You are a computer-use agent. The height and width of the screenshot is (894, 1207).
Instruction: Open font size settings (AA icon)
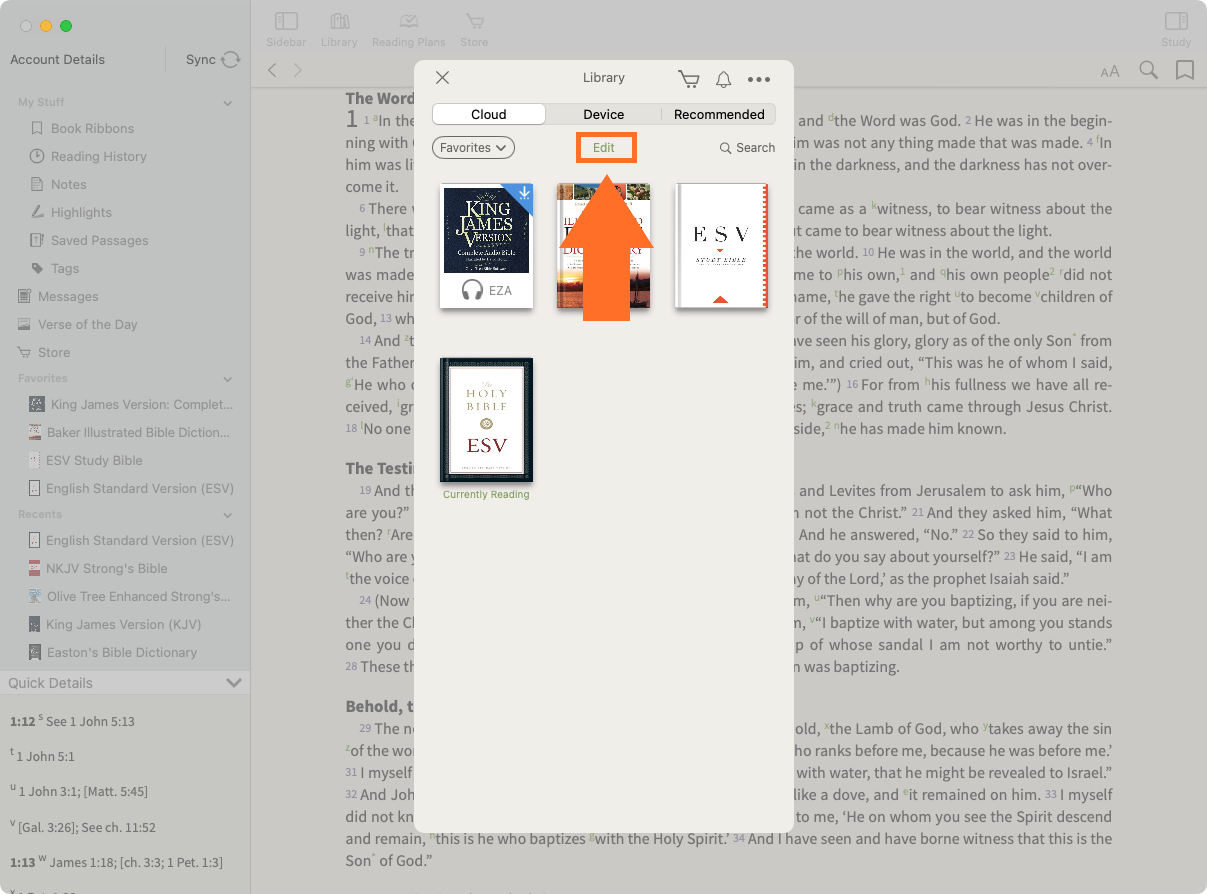pos(1110,71)
